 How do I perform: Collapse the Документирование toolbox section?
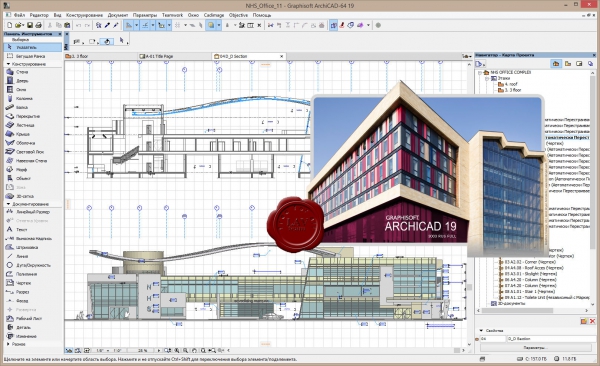click(x=8, y=204)
